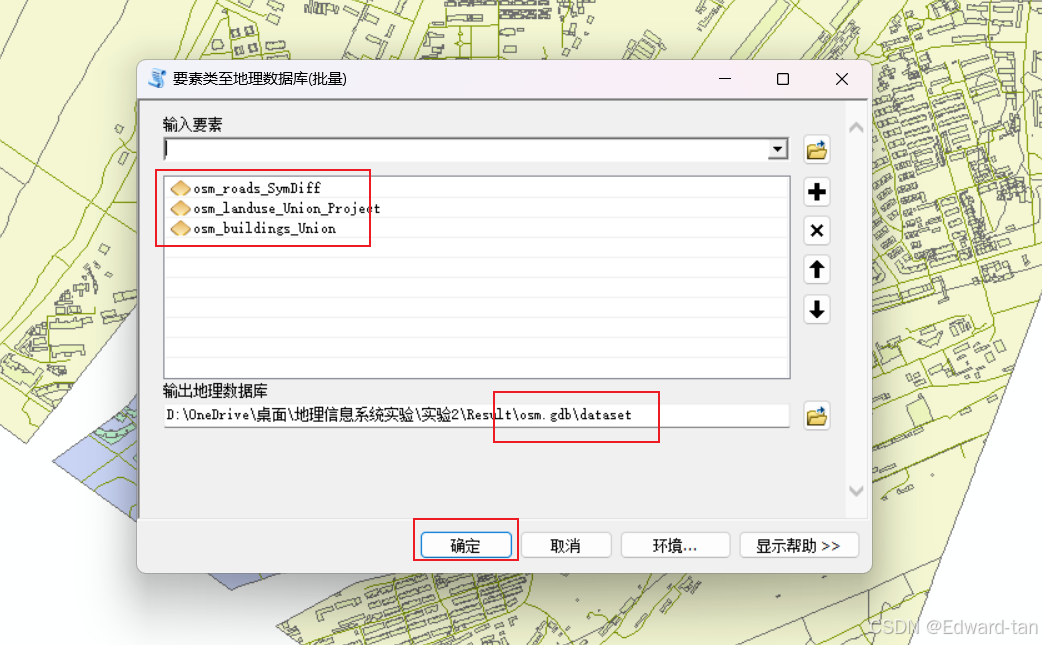Confirm with the 确定 button
Viewport: 1042px width, 645px height.
(x=466, y=545)
